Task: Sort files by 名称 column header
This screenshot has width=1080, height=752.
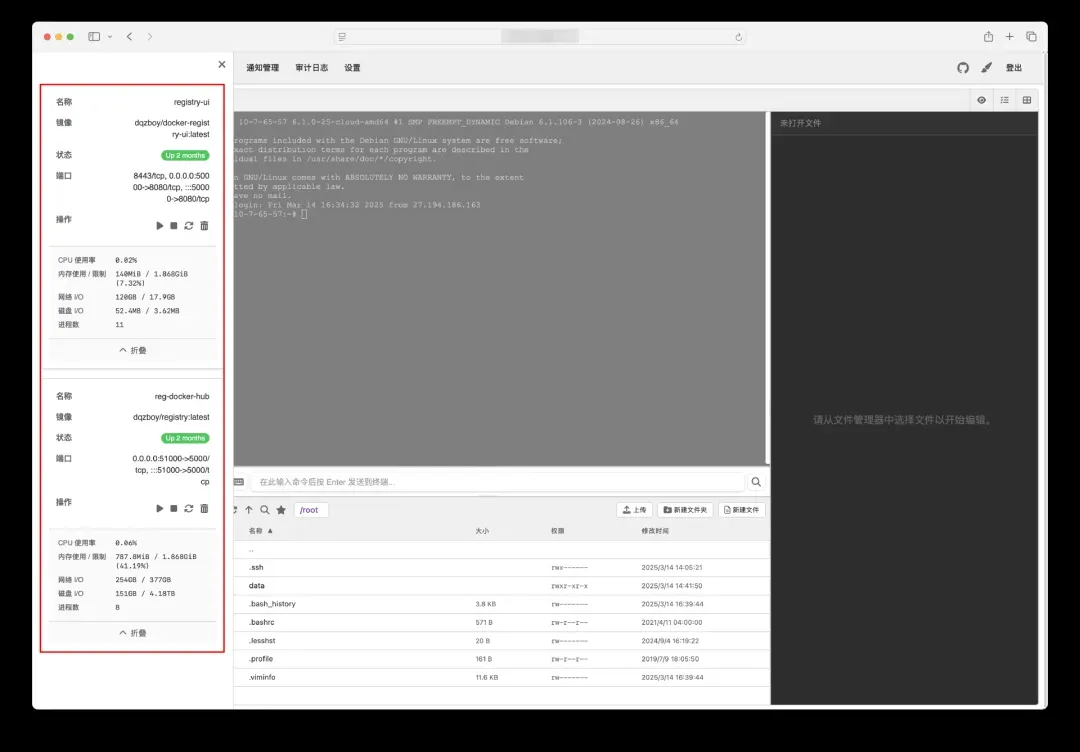Action: click(260, 531)
